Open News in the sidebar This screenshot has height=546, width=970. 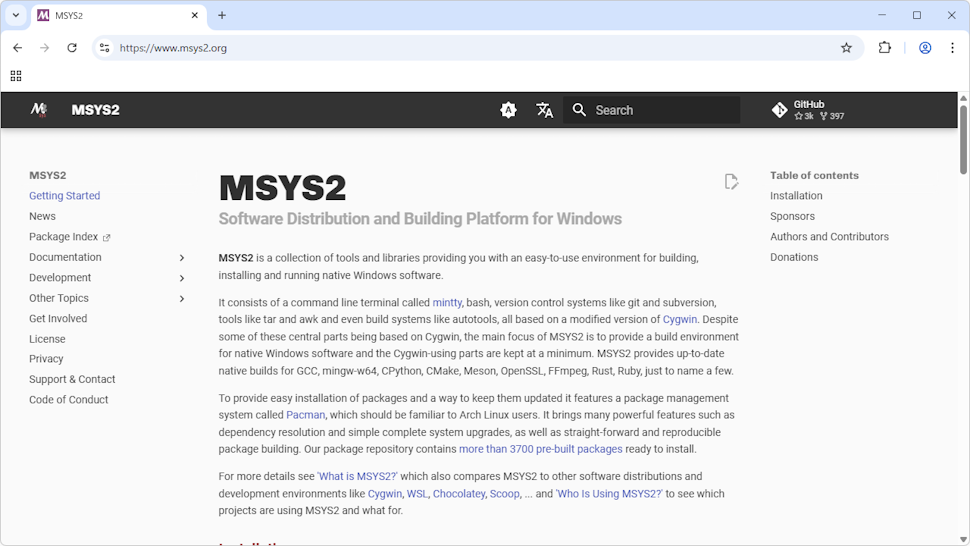pyautogui.click(x=42, y=216)
